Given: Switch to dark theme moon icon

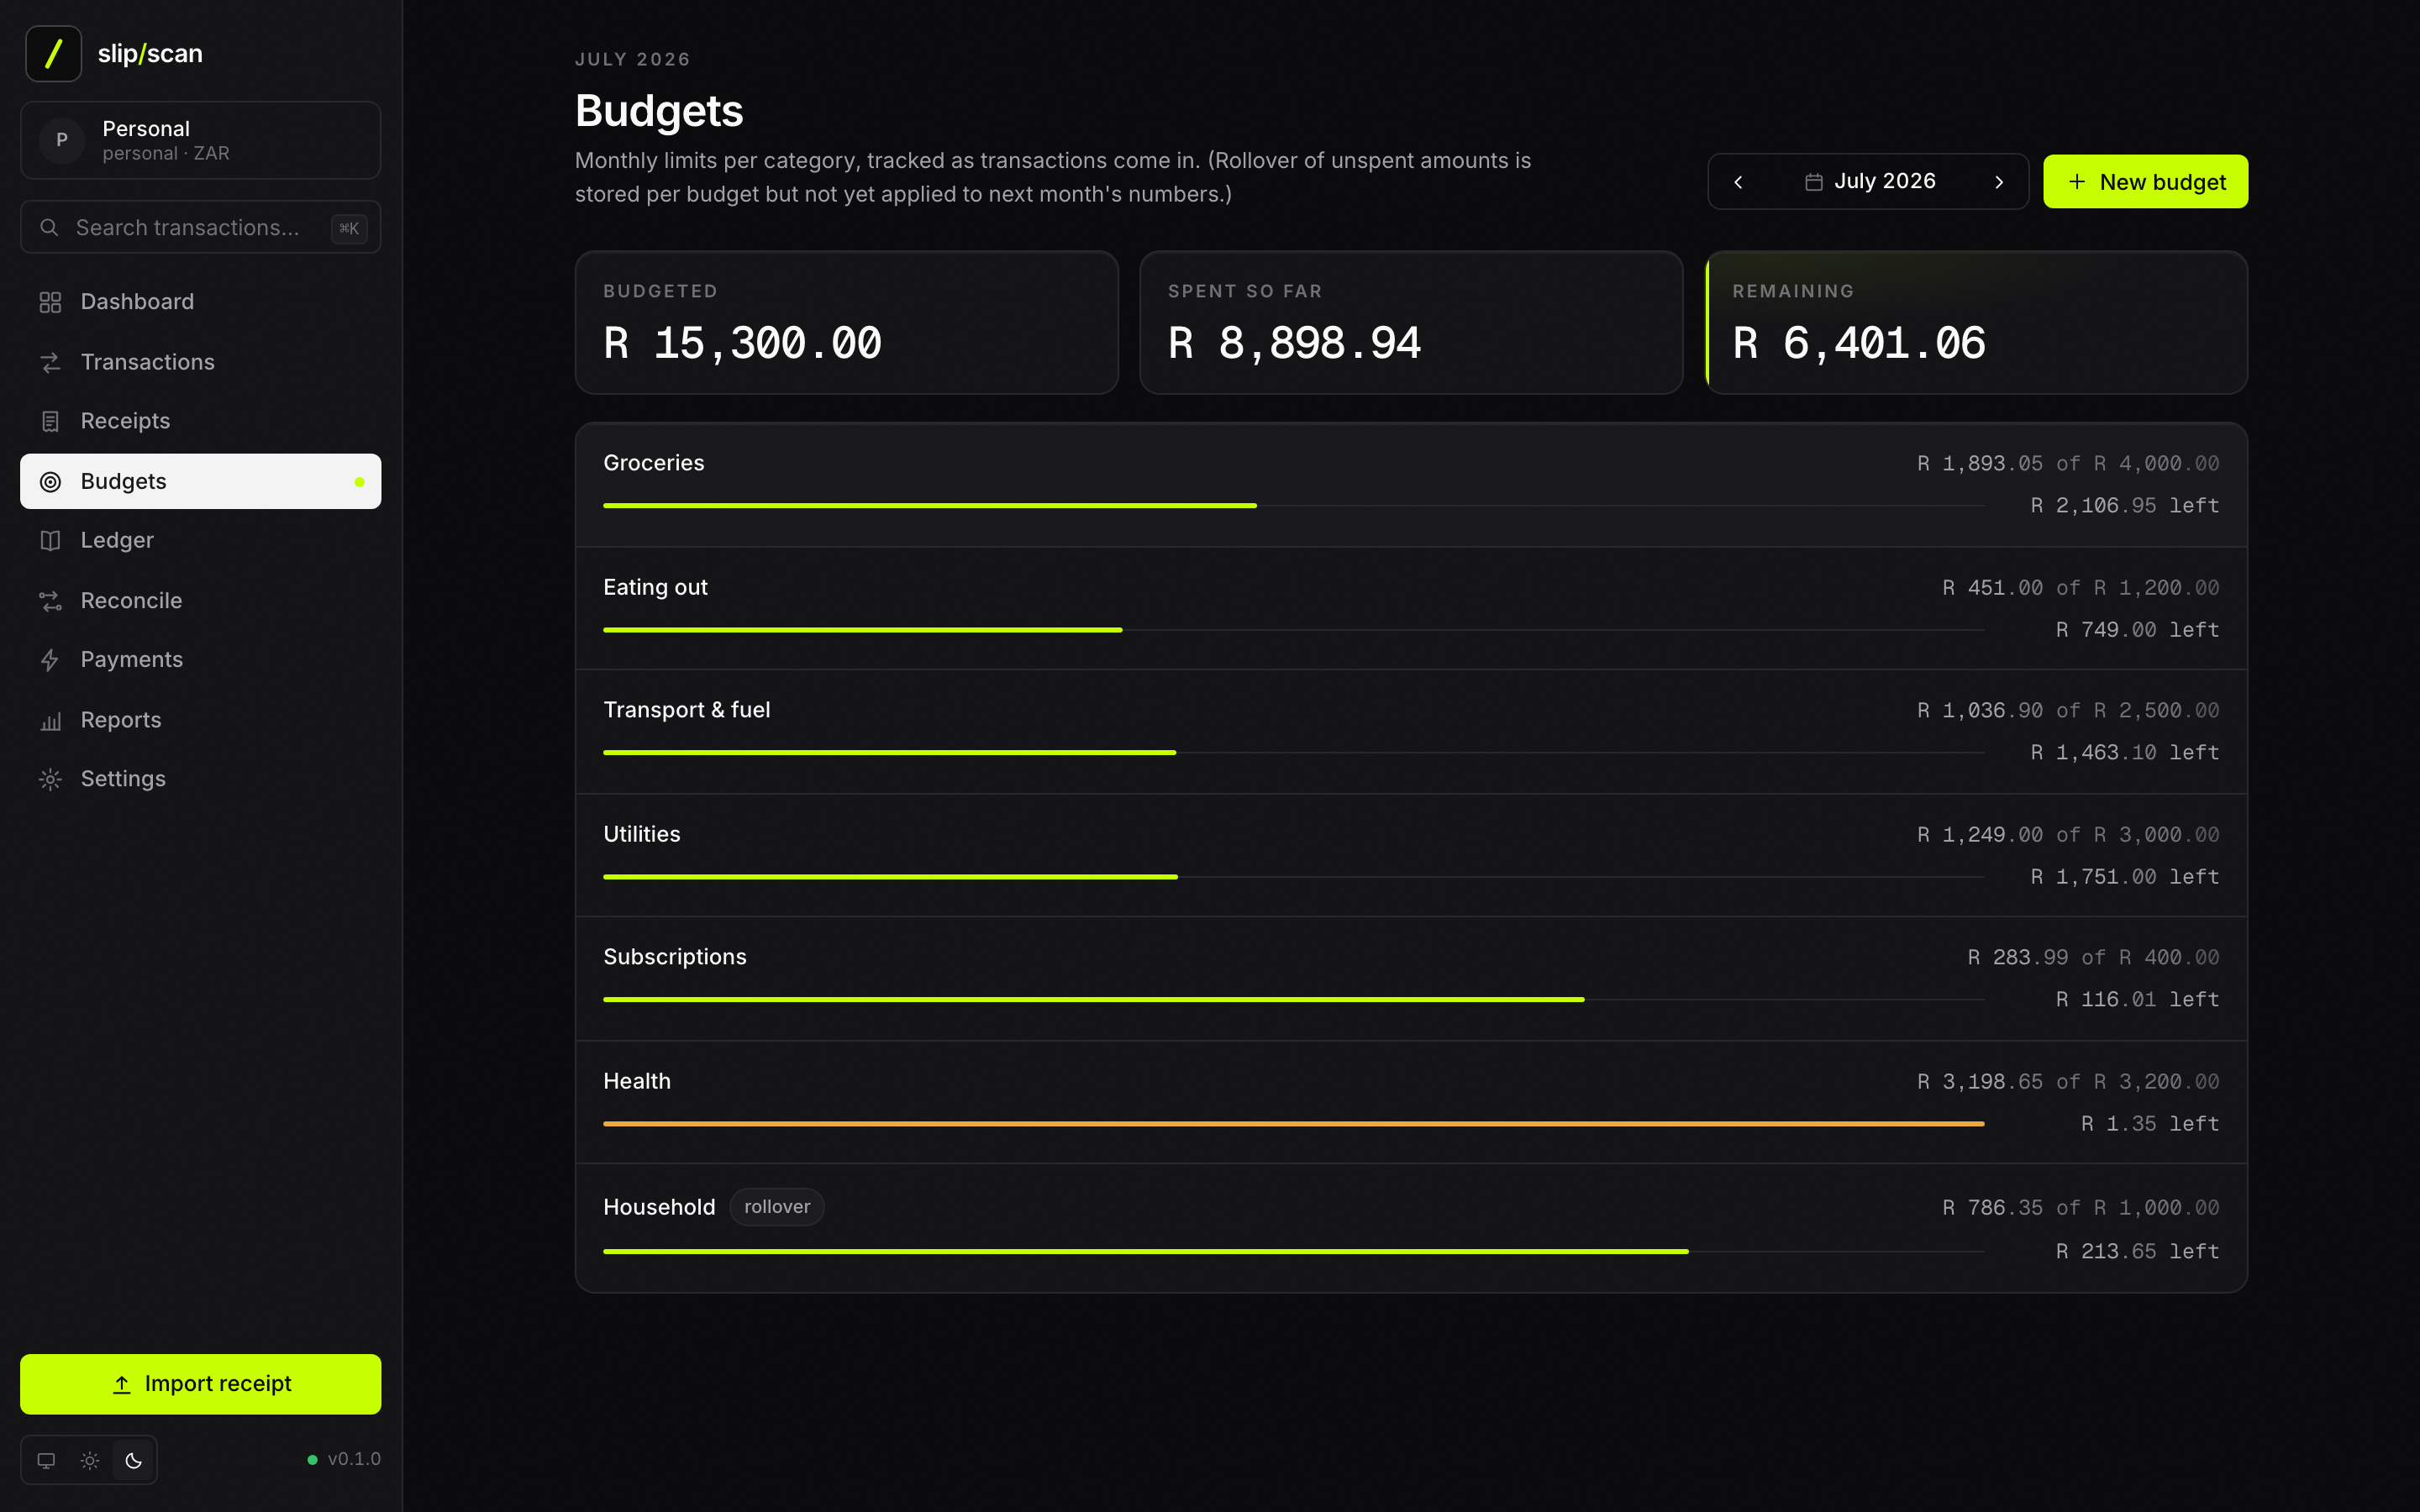Looking at the screenshot, I should (134, 1460).
